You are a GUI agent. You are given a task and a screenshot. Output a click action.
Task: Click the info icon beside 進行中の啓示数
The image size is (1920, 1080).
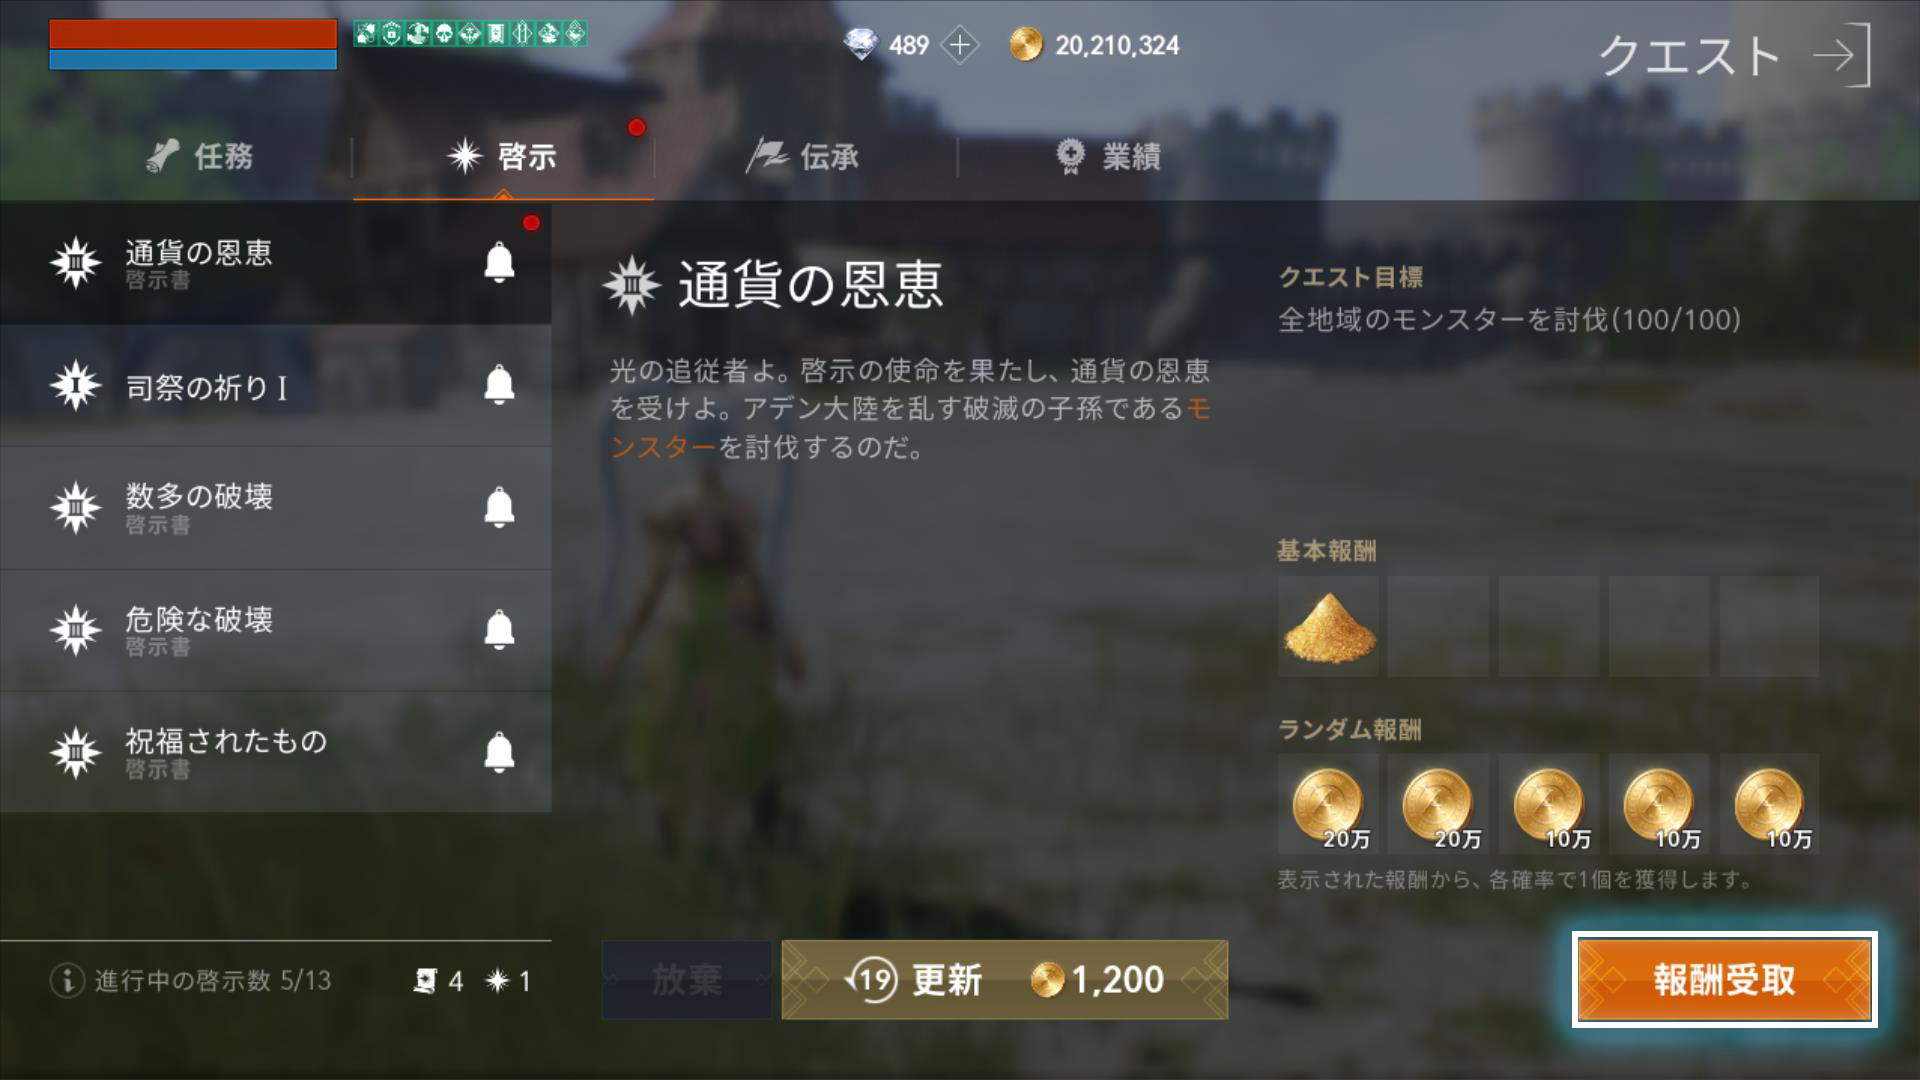click(66, 980)
